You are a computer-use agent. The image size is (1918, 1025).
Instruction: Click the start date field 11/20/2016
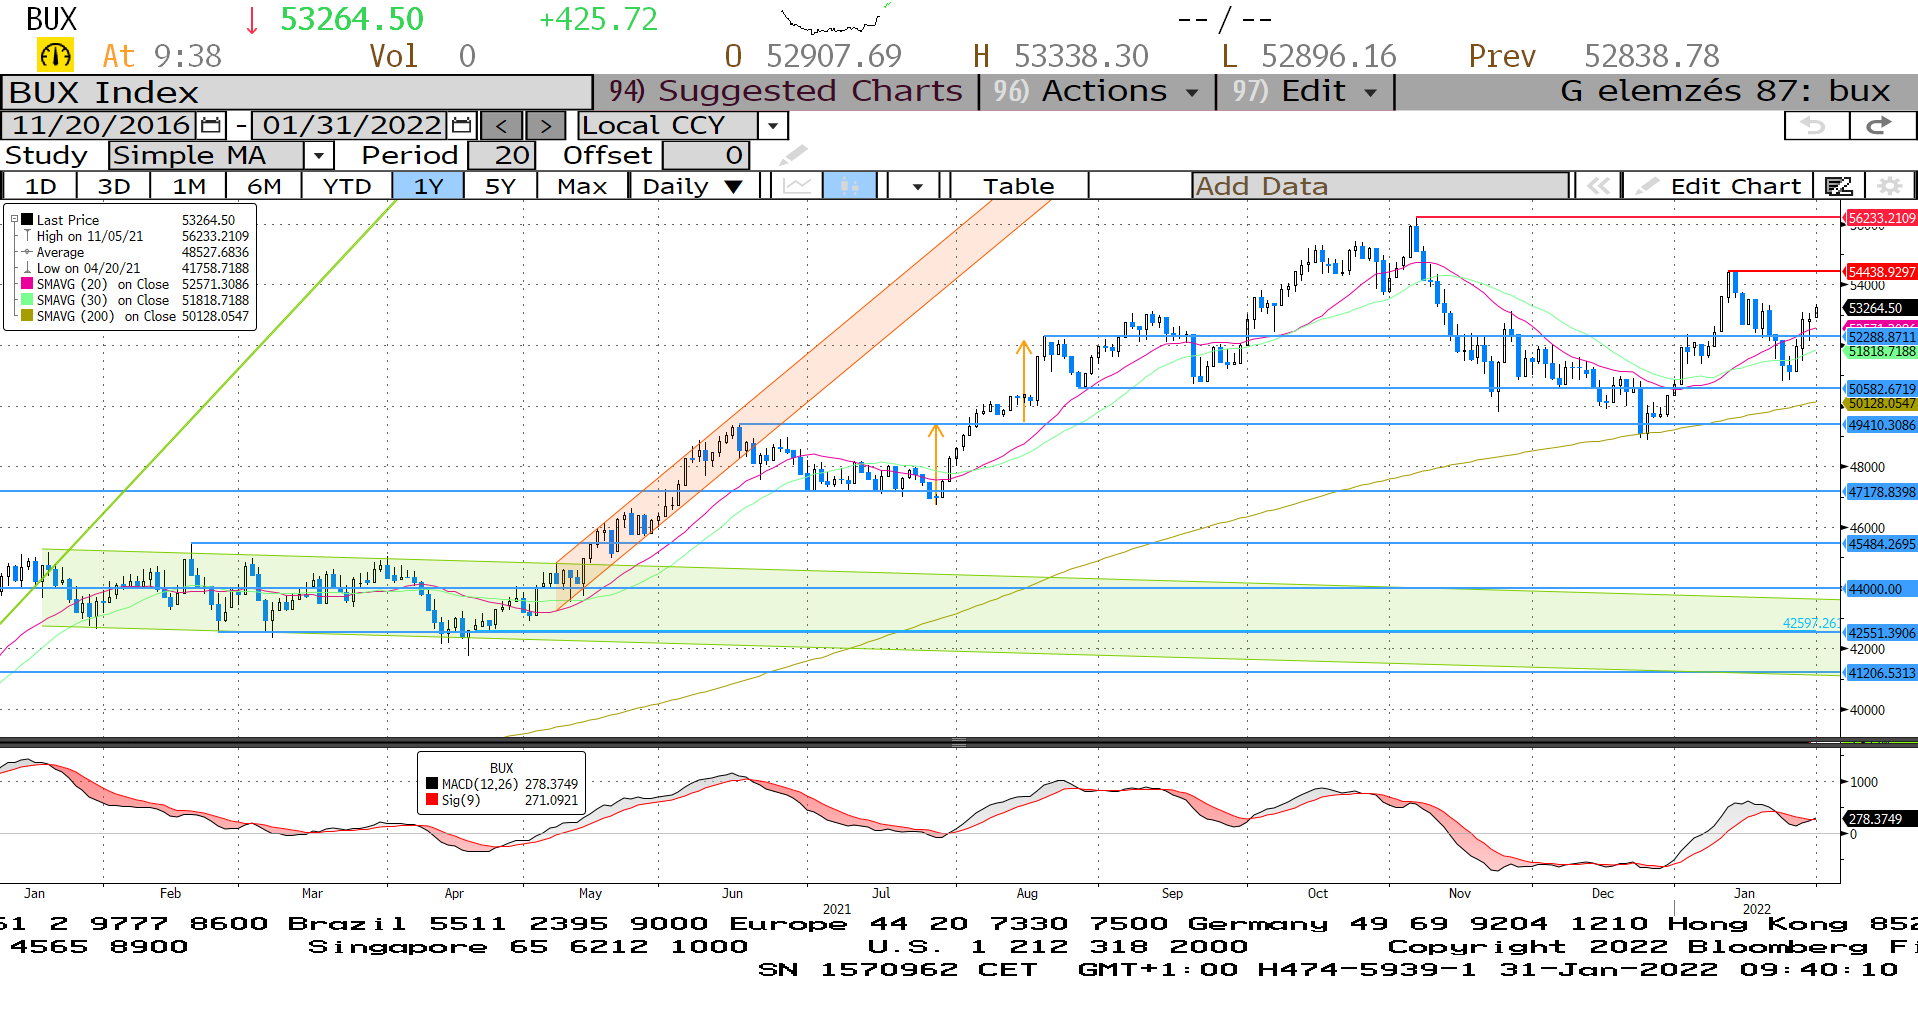(100, 126)
